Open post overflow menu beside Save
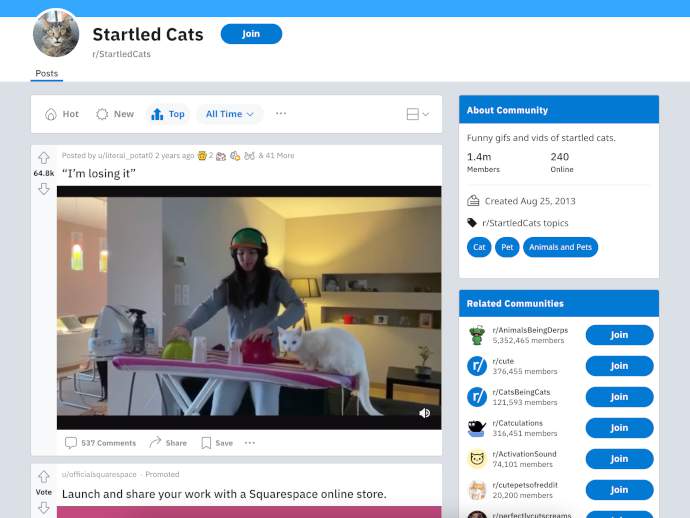The width and height of the screenshot is (690, 518). point(250,443)
